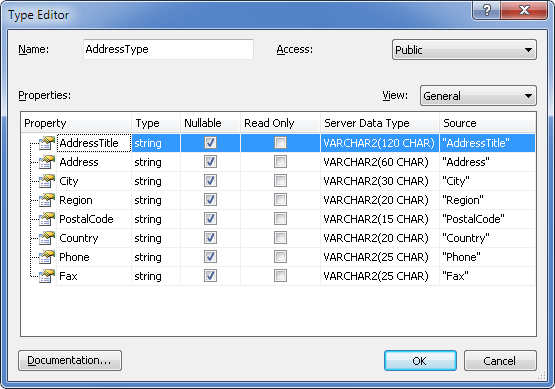Open the View dropdown showing General
Image resolution: width=555 pixels, height=389 pixels.
pyautogui.click(x=478, y=96)
